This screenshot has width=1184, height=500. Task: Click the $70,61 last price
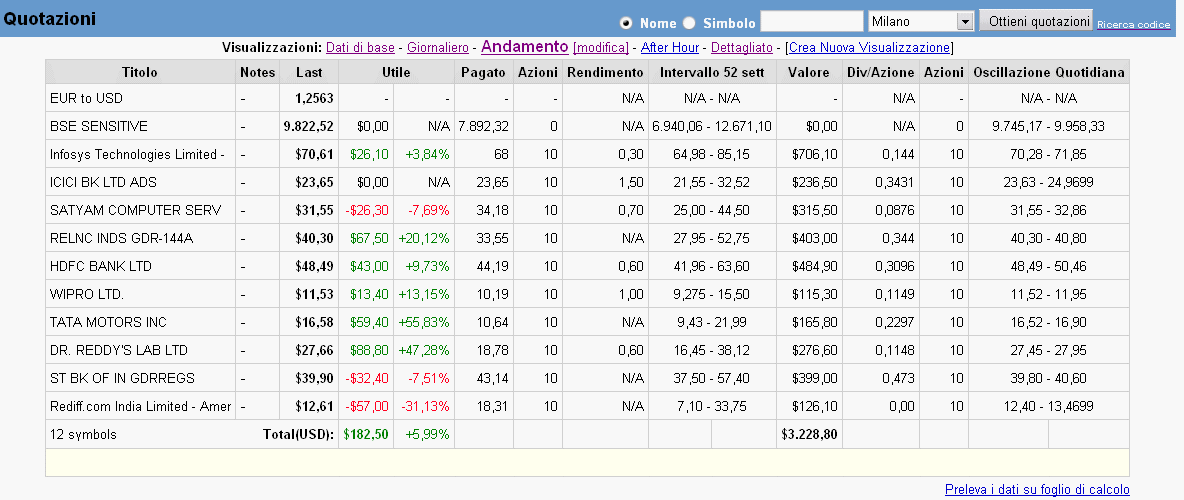click(x=315, y=154)
